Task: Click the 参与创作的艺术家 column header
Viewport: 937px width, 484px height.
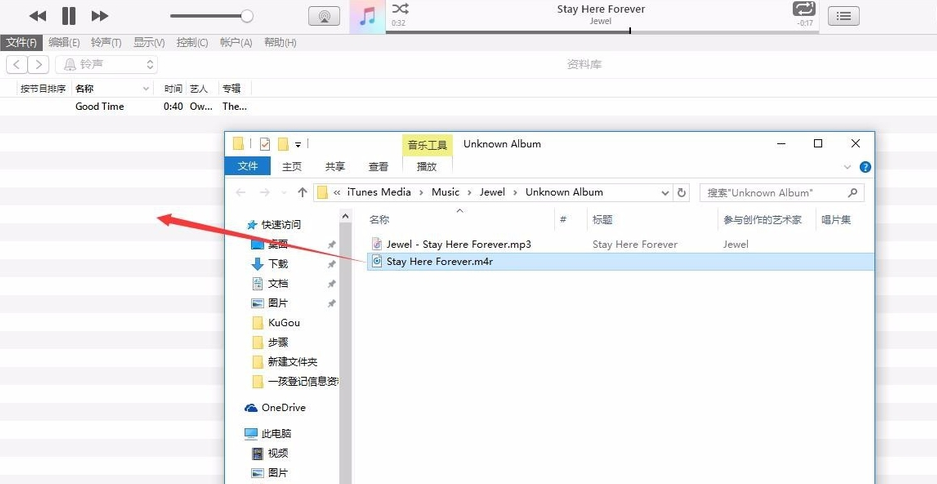Action: pos(763,220)
